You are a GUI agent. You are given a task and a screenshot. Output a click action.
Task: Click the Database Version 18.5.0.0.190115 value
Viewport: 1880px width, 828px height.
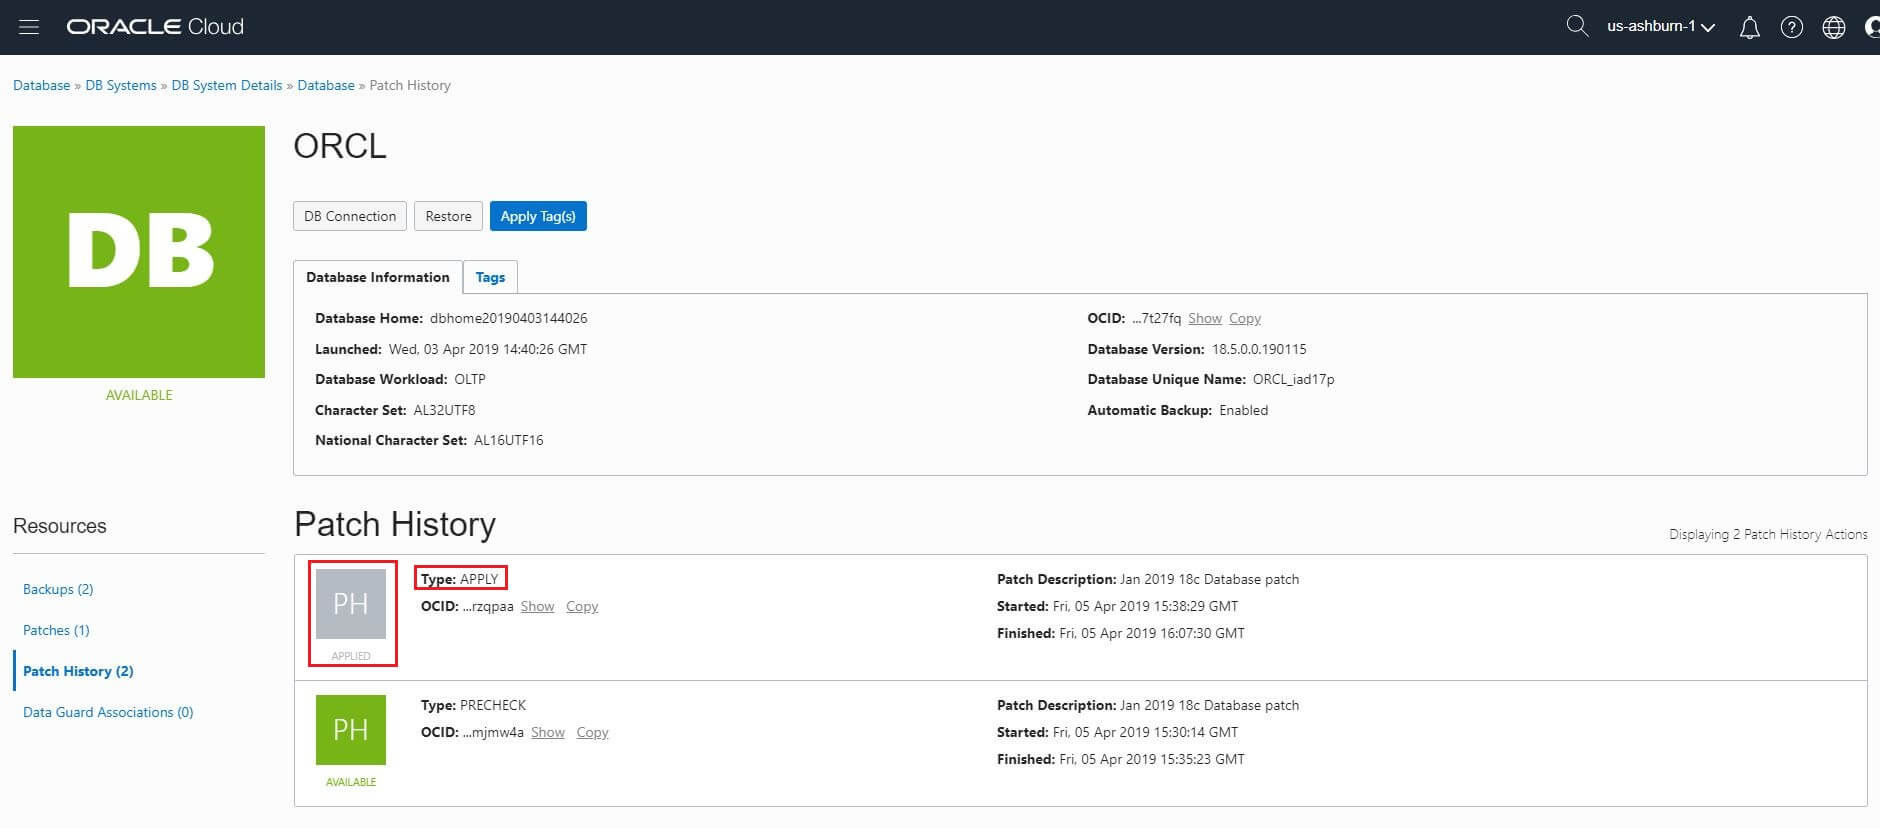[1259, 349]
